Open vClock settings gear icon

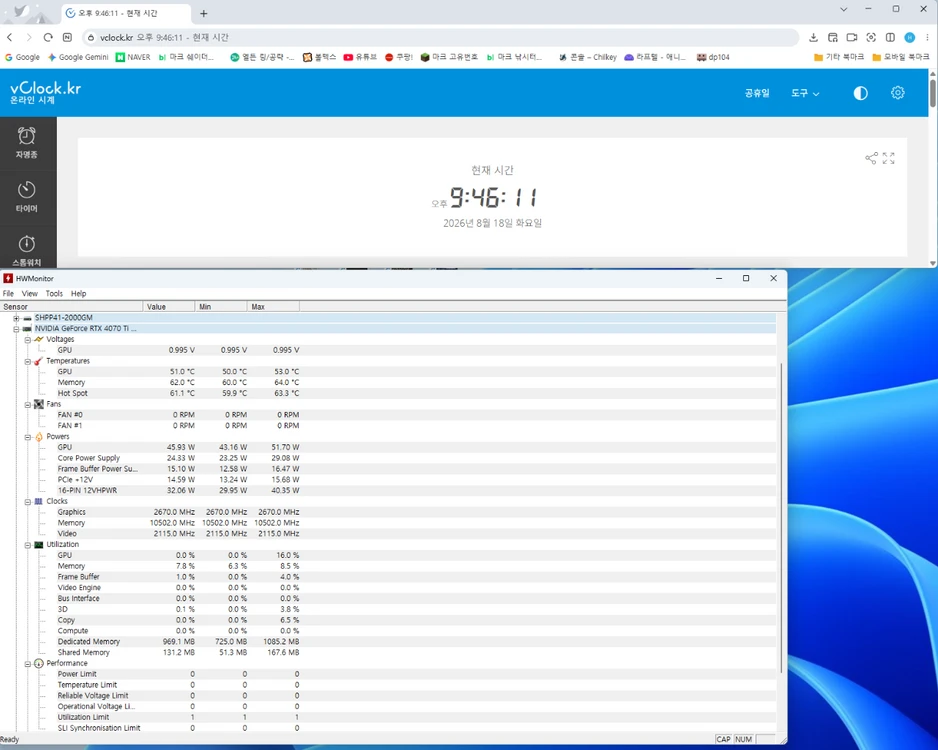(x=897, y=93)
